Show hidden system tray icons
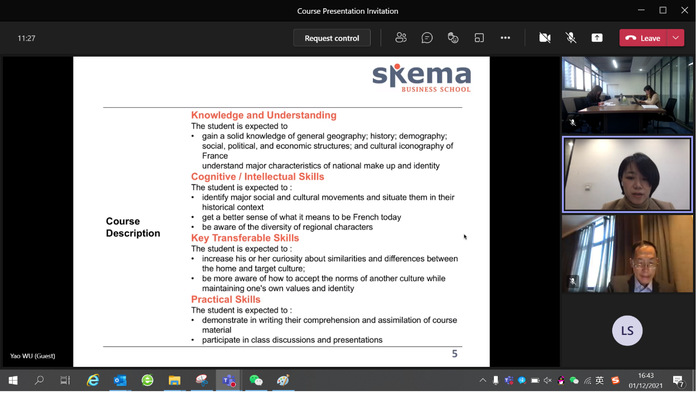Viewport: 698px width, 418px height. [x=483, y=381]
